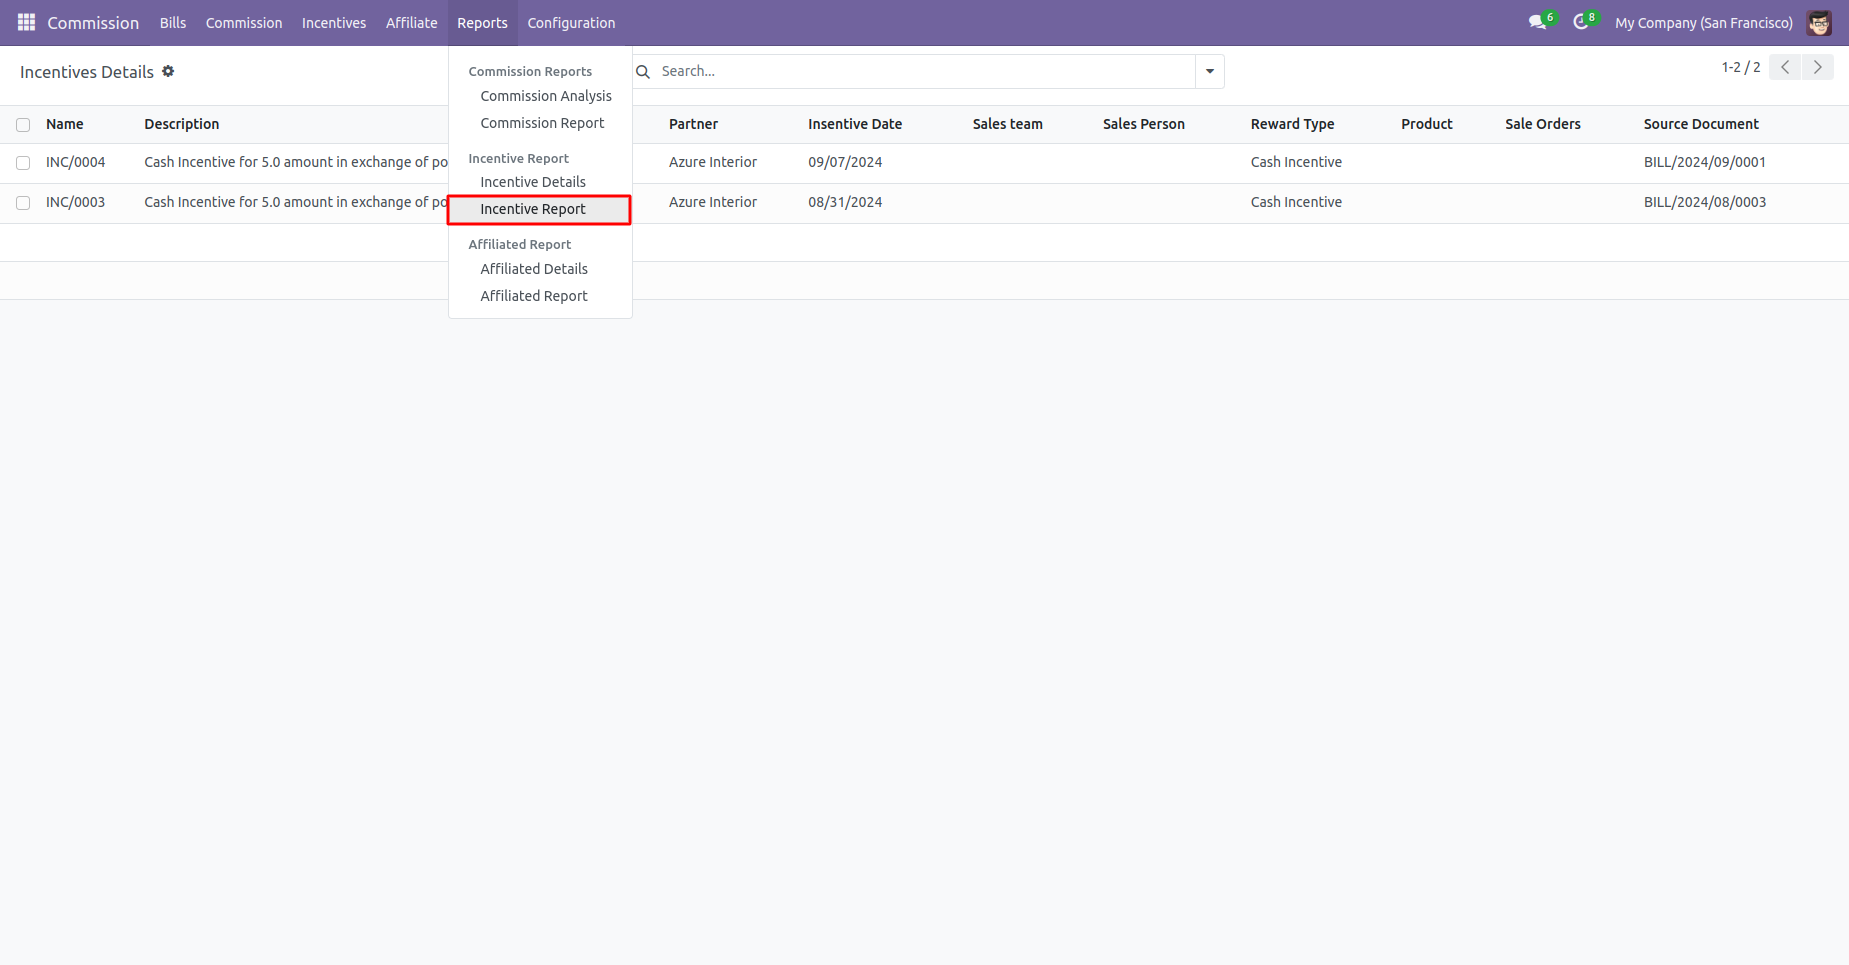The width and height of the screenshot is (1849, 965).
Task: Open Affiliated Details report
Action: click(x=534, y=269)
